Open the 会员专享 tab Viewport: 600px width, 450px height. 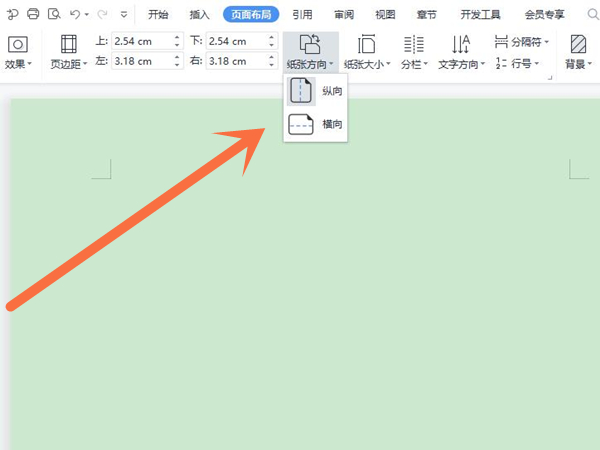coord(544,15)
